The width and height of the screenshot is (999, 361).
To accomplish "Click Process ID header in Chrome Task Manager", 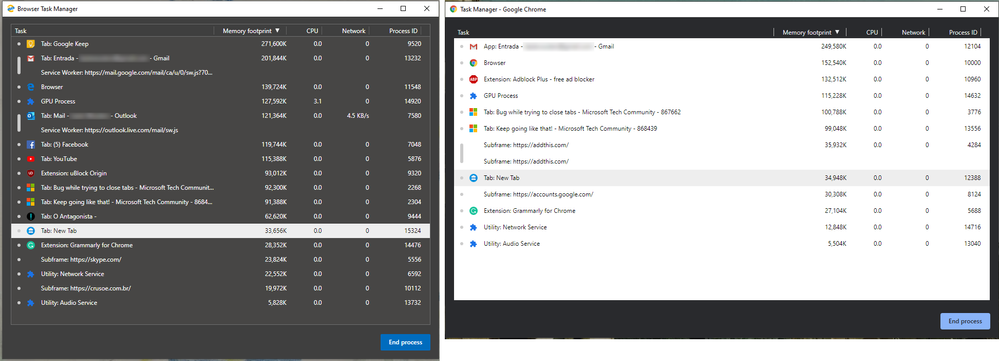I will coord(963,32).
